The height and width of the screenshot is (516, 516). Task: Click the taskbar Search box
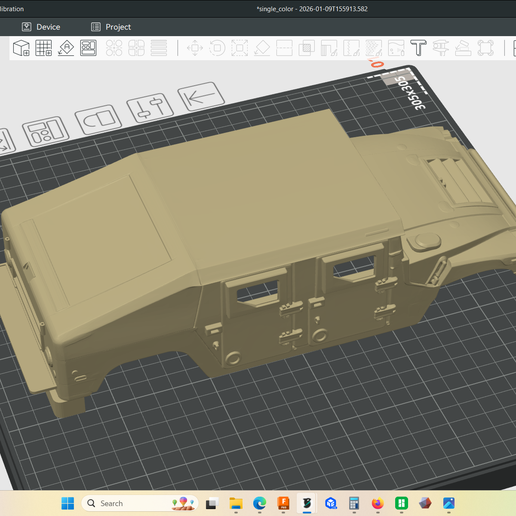[x=140, y=503]
